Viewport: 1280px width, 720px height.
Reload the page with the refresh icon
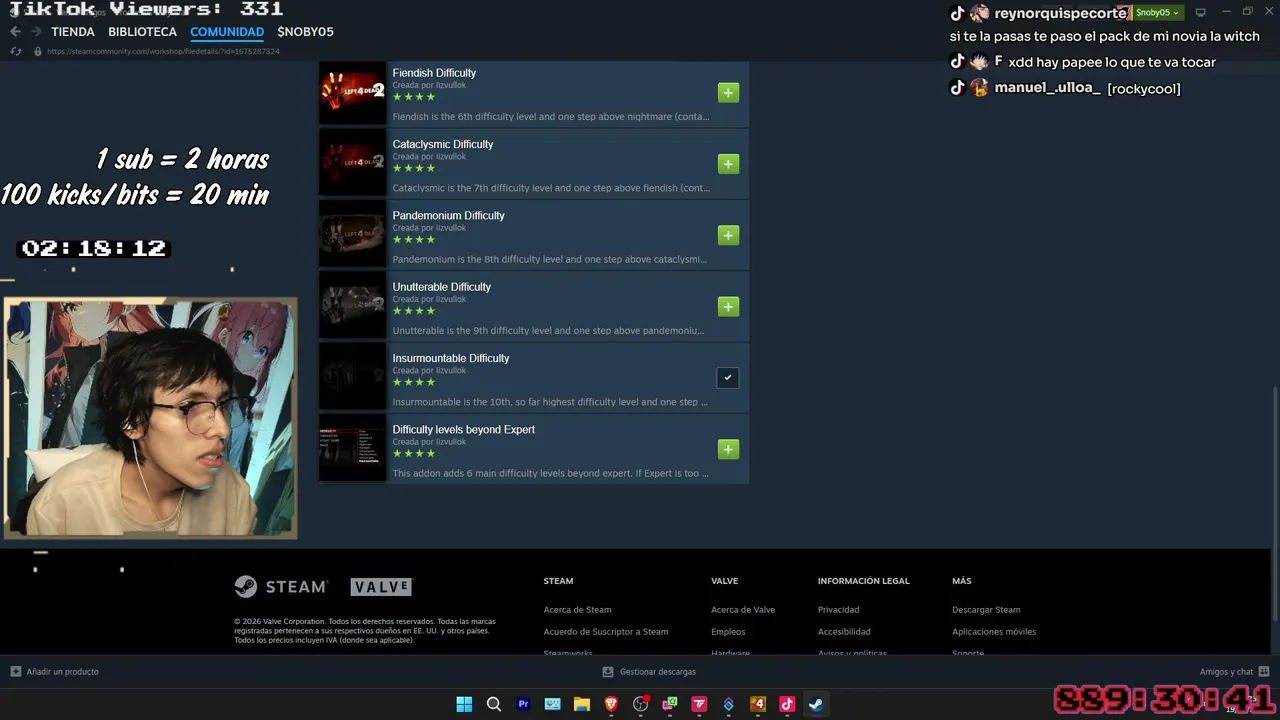click(x=15, y=51)
